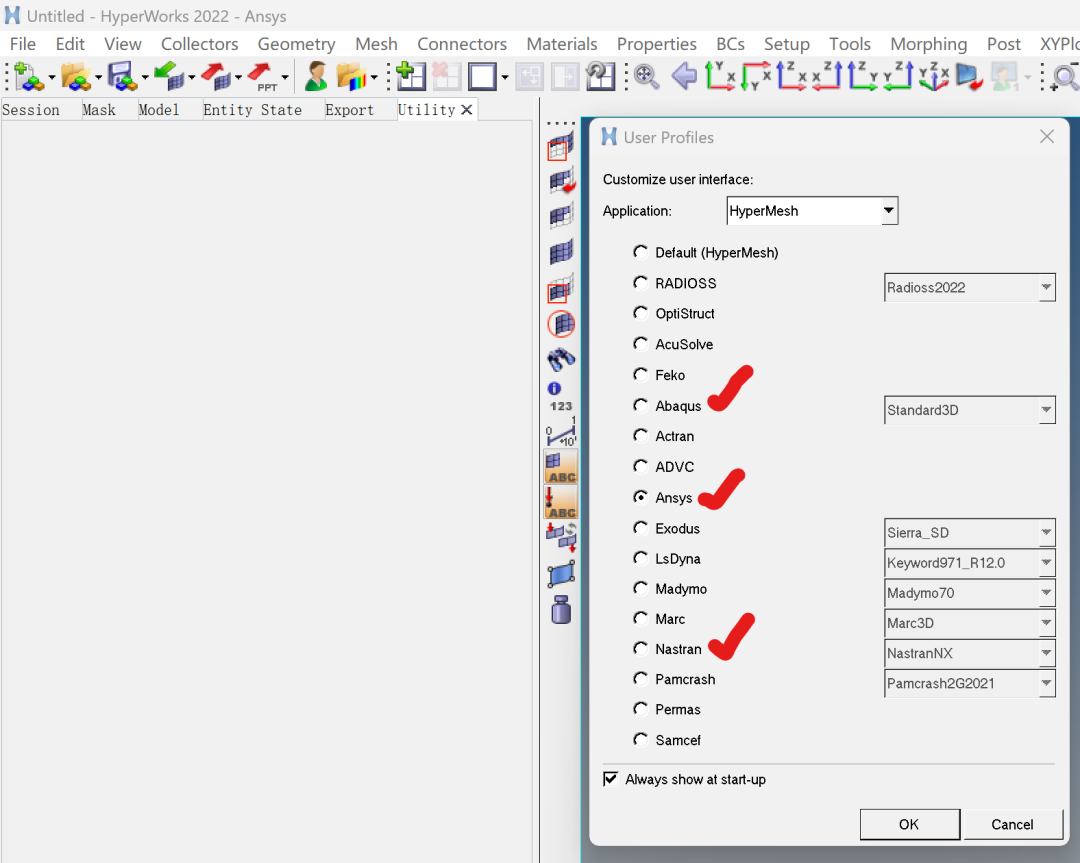Select the Marc profile radio button
The width and height of the screenshot is (1080, 863).
641,618
